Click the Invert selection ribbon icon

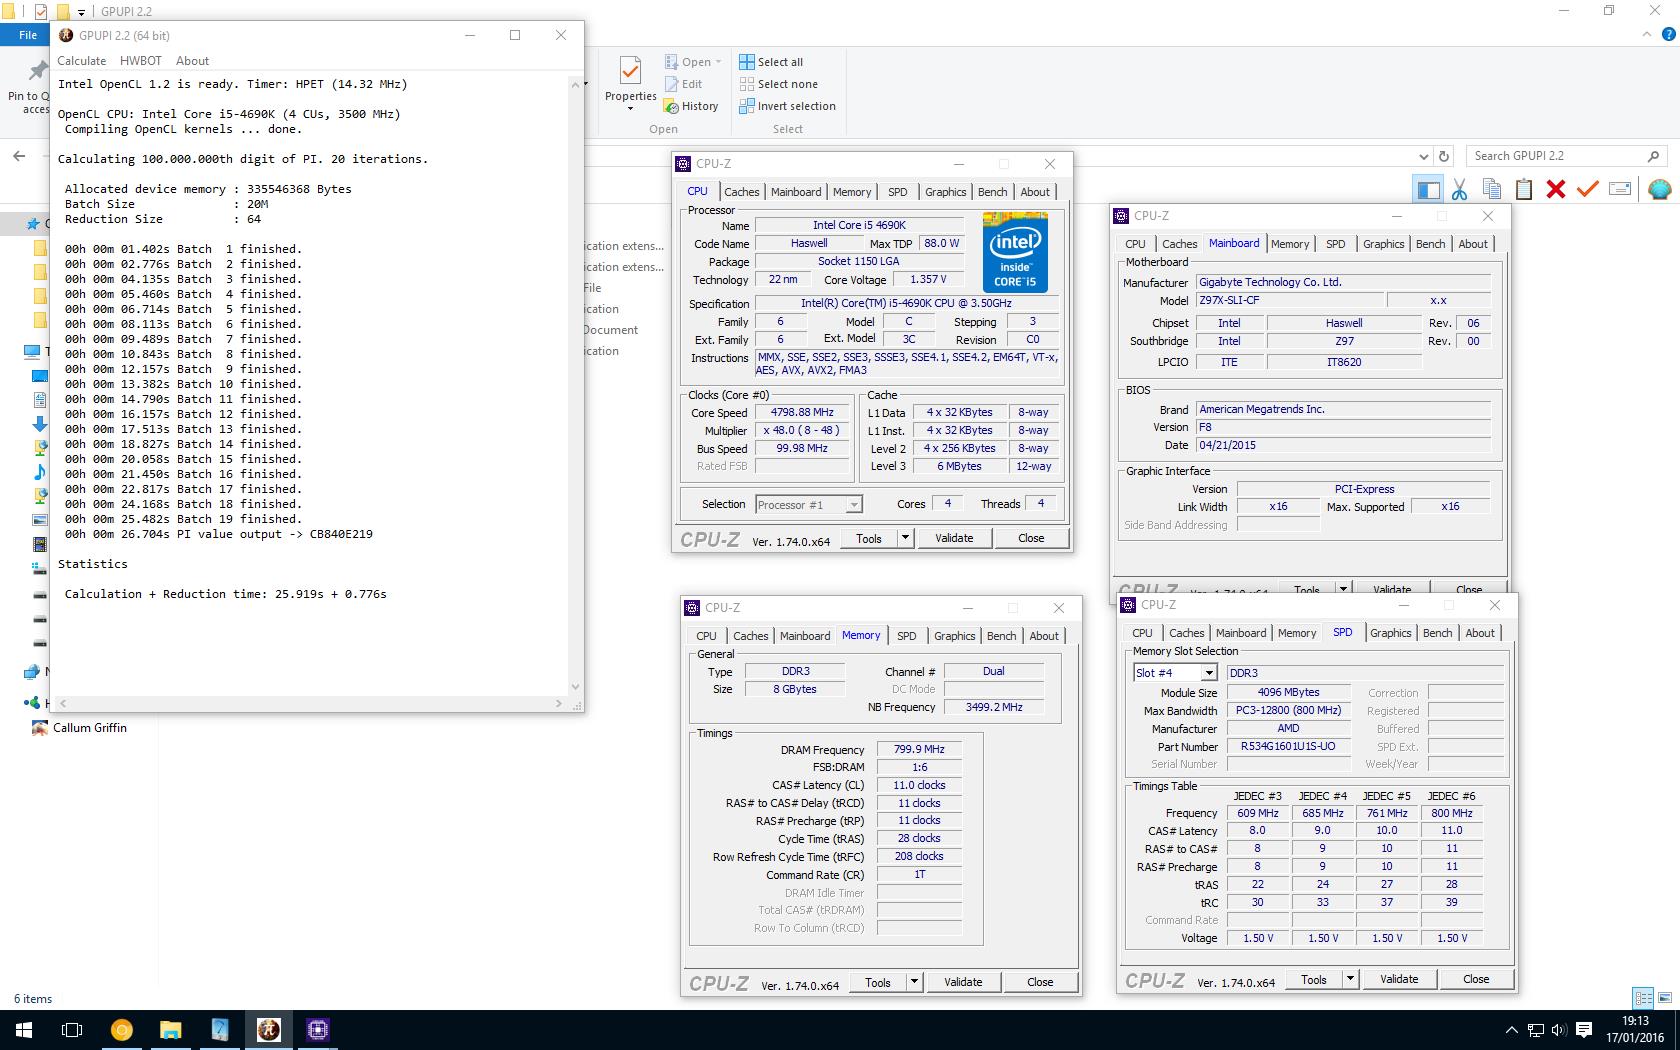746,106
